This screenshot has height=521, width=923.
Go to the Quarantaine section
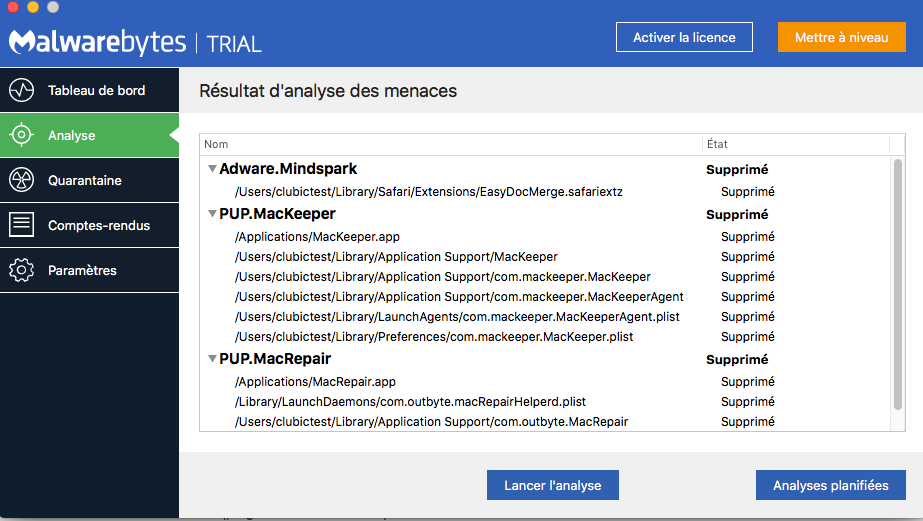(x=89, y=180)
